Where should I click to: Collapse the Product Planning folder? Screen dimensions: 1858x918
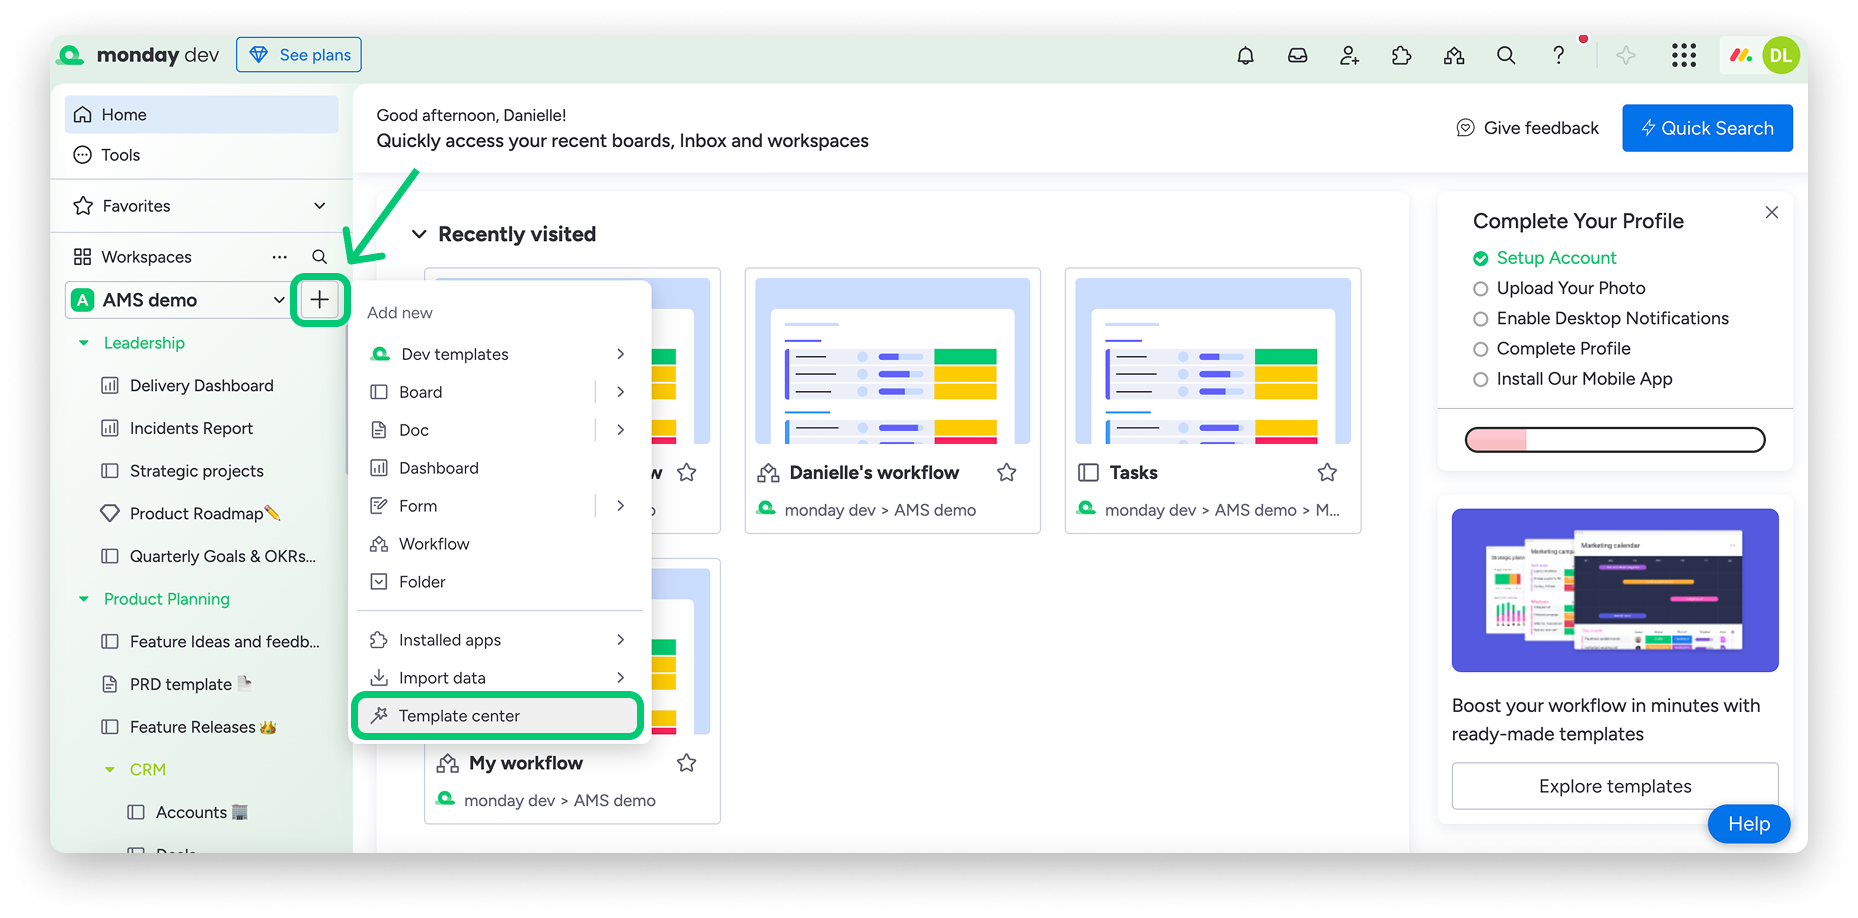tap(84, 599)
